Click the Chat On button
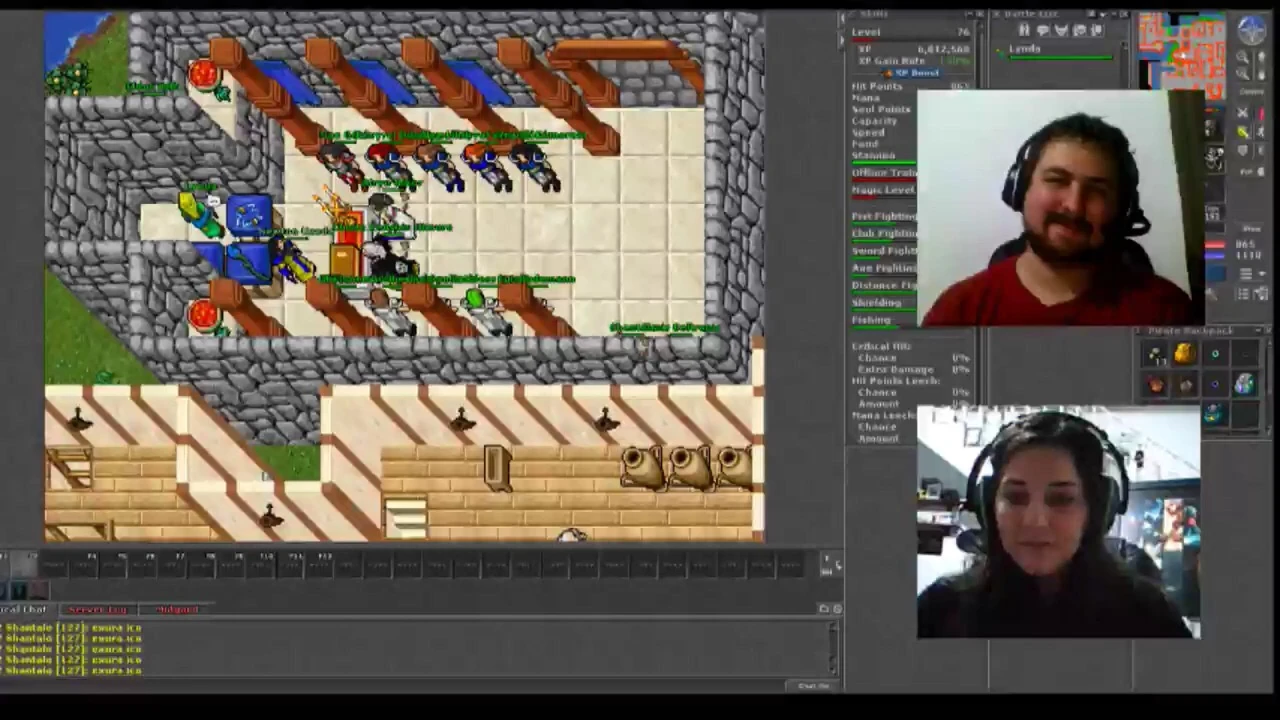The image size is (1280, 720). coord(814,686)
